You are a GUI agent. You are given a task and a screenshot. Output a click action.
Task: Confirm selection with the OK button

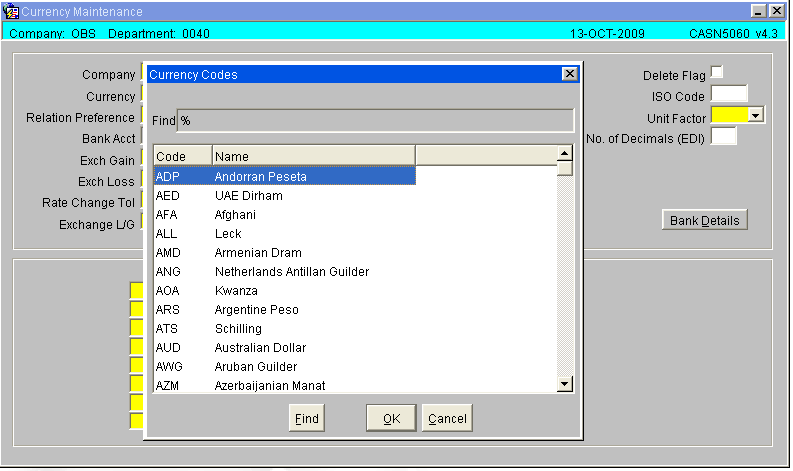(391, 418)
